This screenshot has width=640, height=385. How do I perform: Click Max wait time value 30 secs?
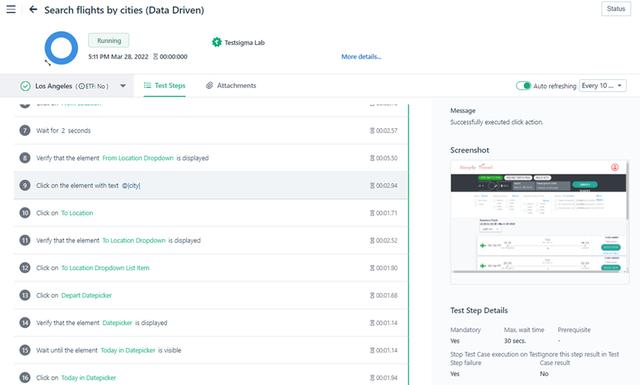515,341
